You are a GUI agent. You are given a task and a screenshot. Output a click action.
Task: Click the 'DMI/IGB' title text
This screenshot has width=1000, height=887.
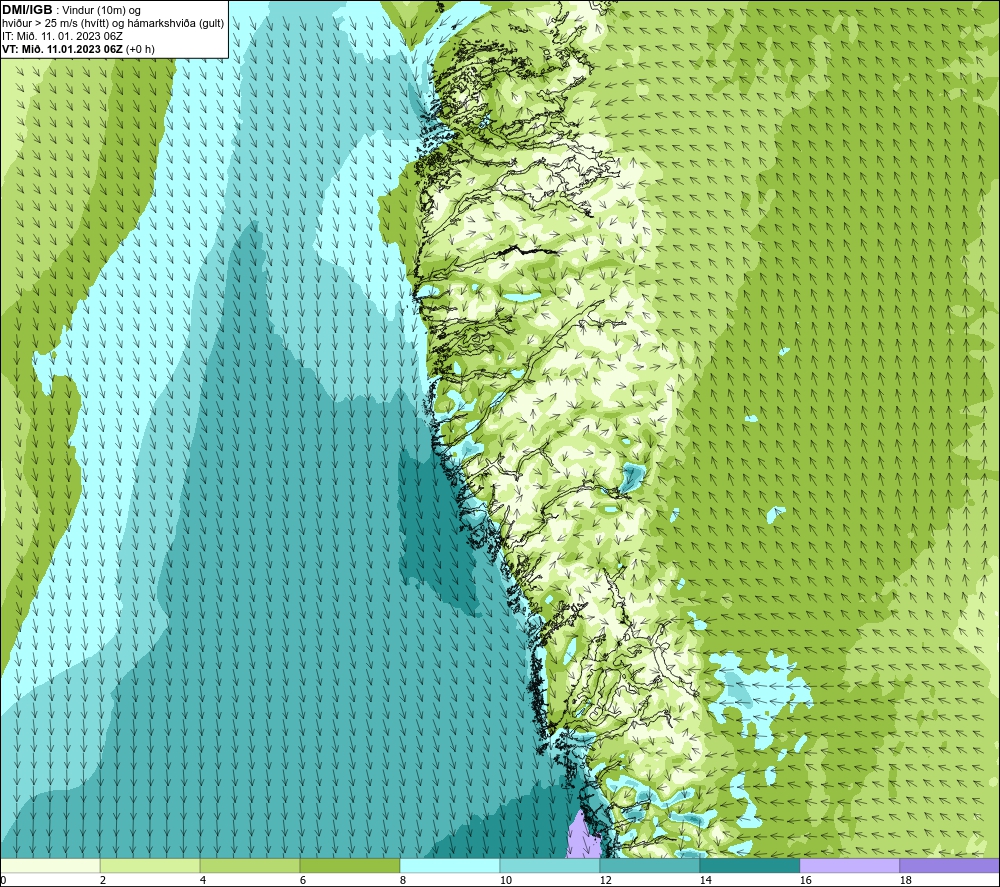27,10
